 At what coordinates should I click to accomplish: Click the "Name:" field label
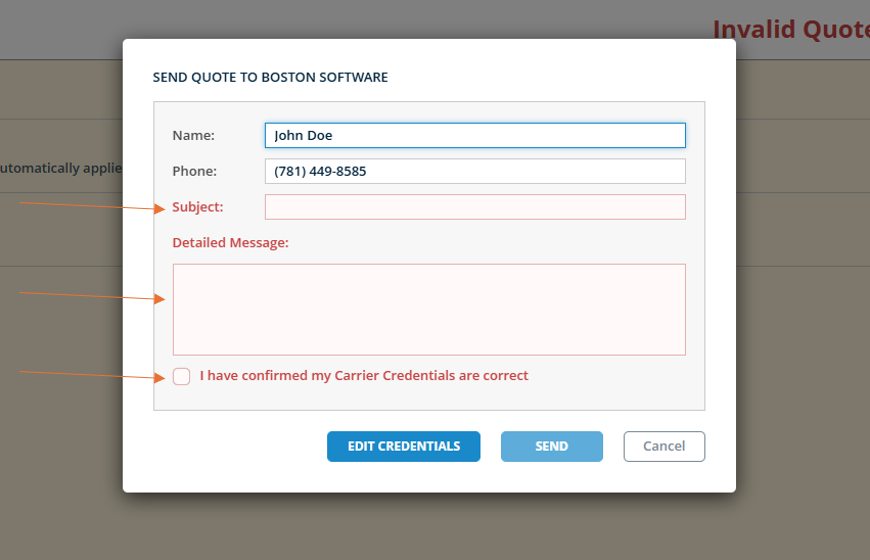point(194,135)
